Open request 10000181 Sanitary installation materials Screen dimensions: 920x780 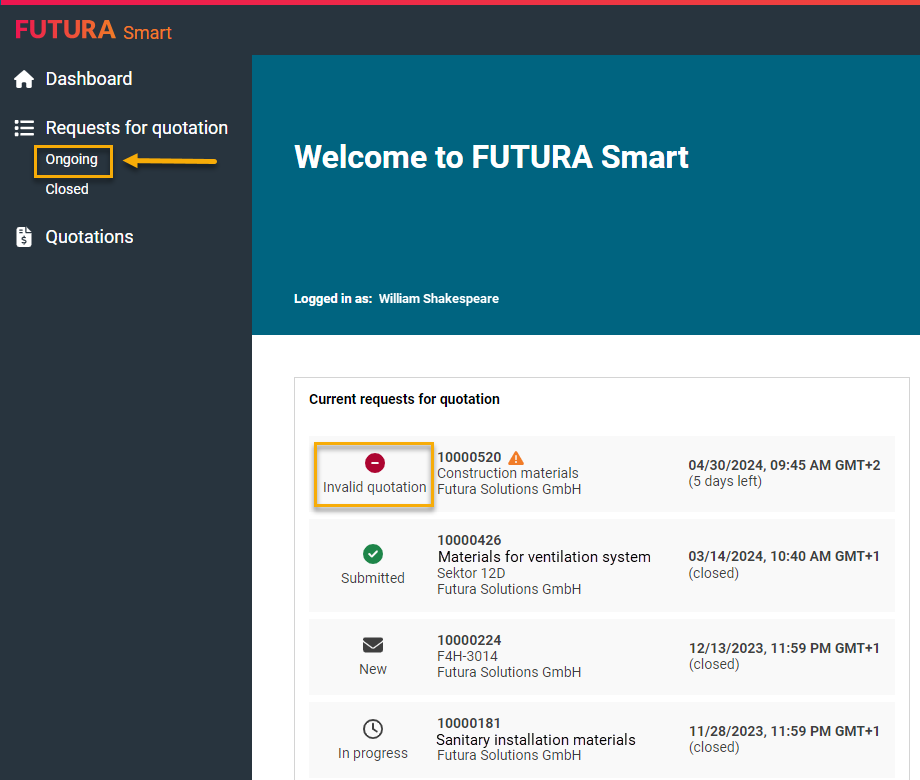click(x=535, y=740)
